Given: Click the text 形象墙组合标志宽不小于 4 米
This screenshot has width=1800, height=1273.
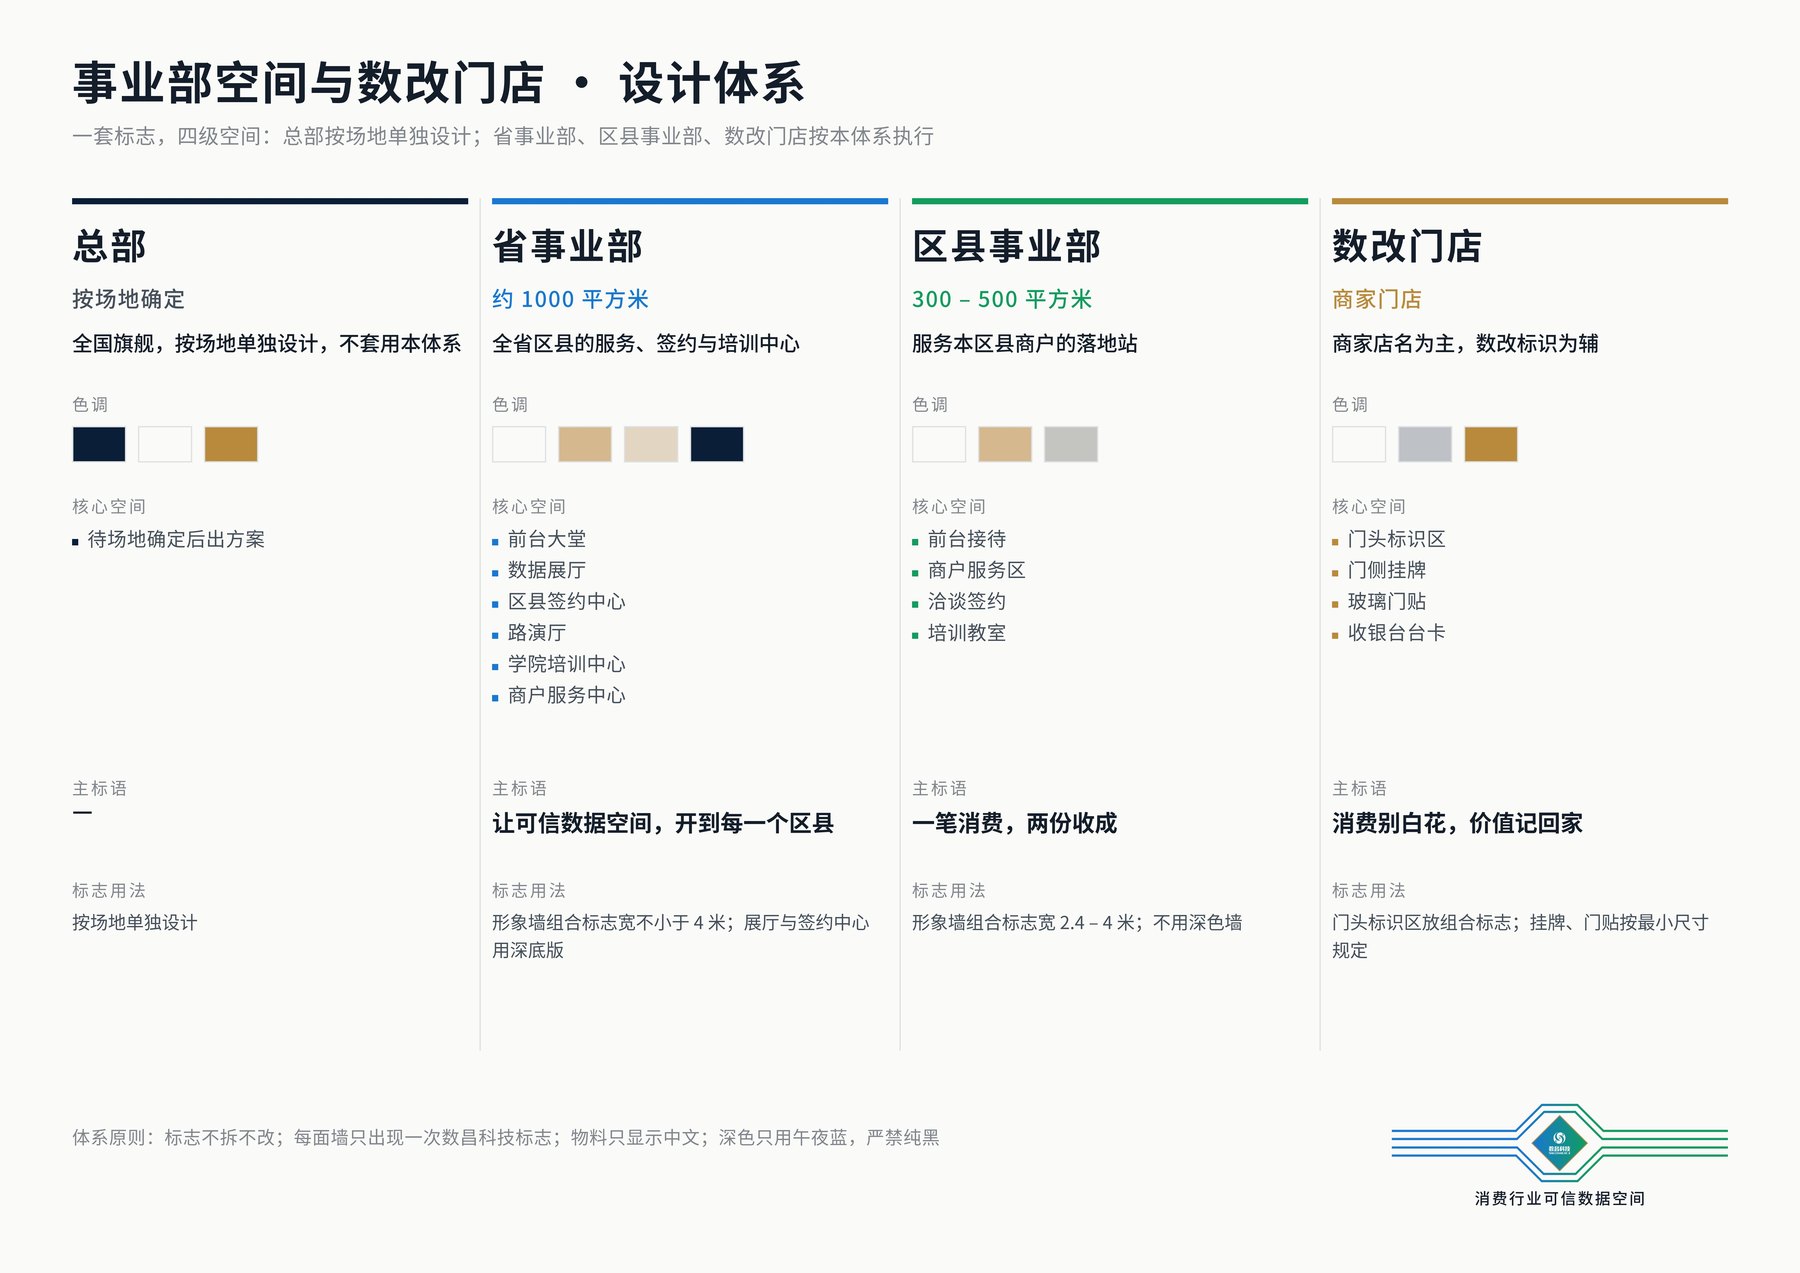Looking at the screenshot, I should pos(608,922).
